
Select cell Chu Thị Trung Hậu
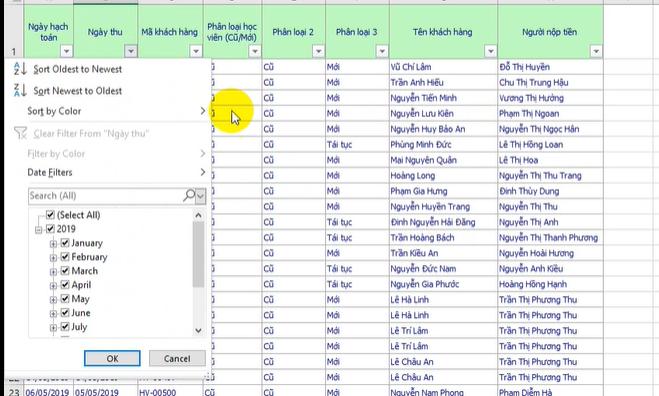tap(550, 82)
